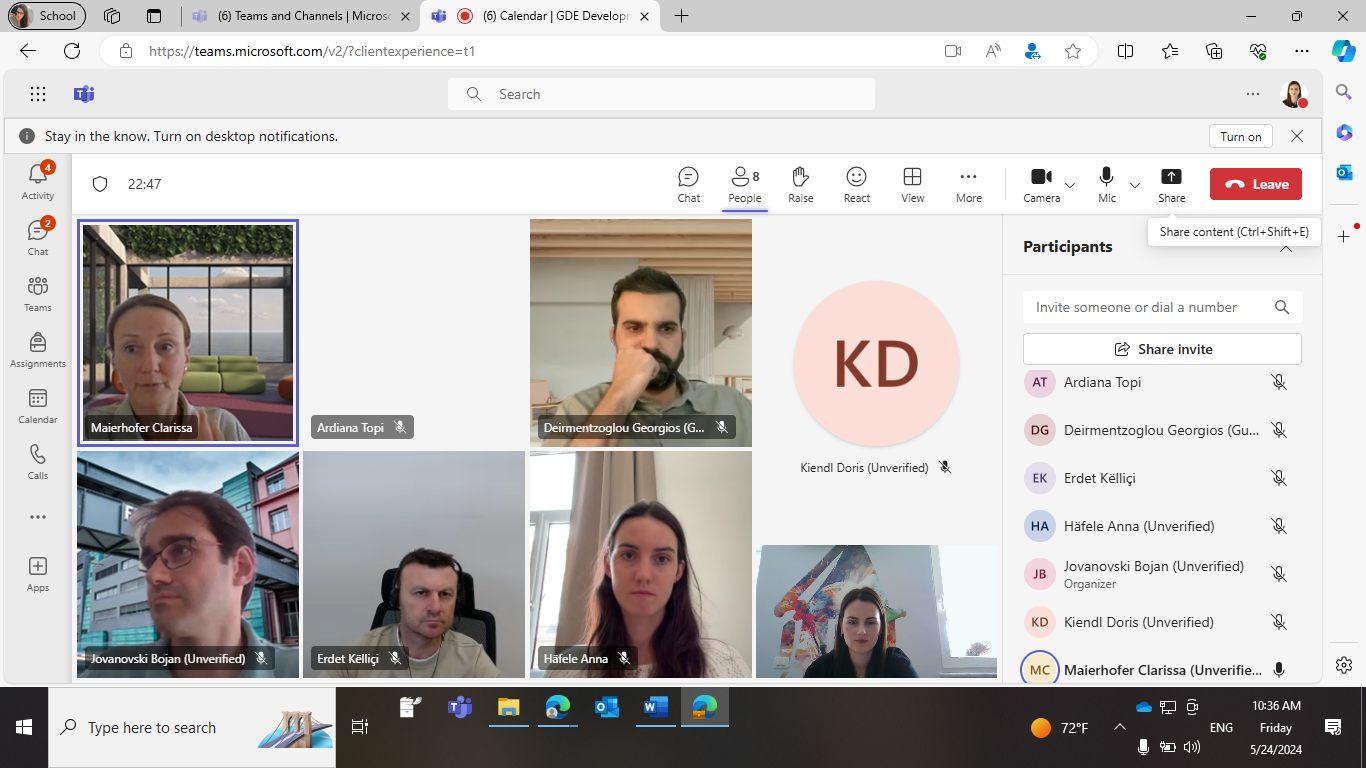Toggle the Mic mute button

pos(1106,184)
